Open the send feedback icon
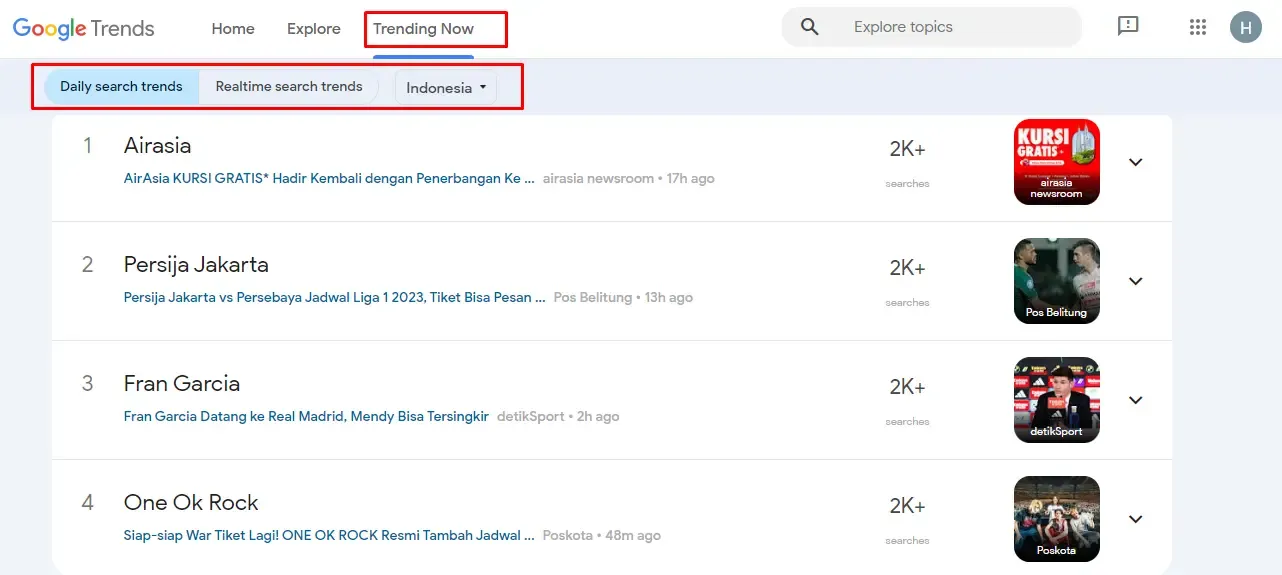 [x=1128, y=27]
